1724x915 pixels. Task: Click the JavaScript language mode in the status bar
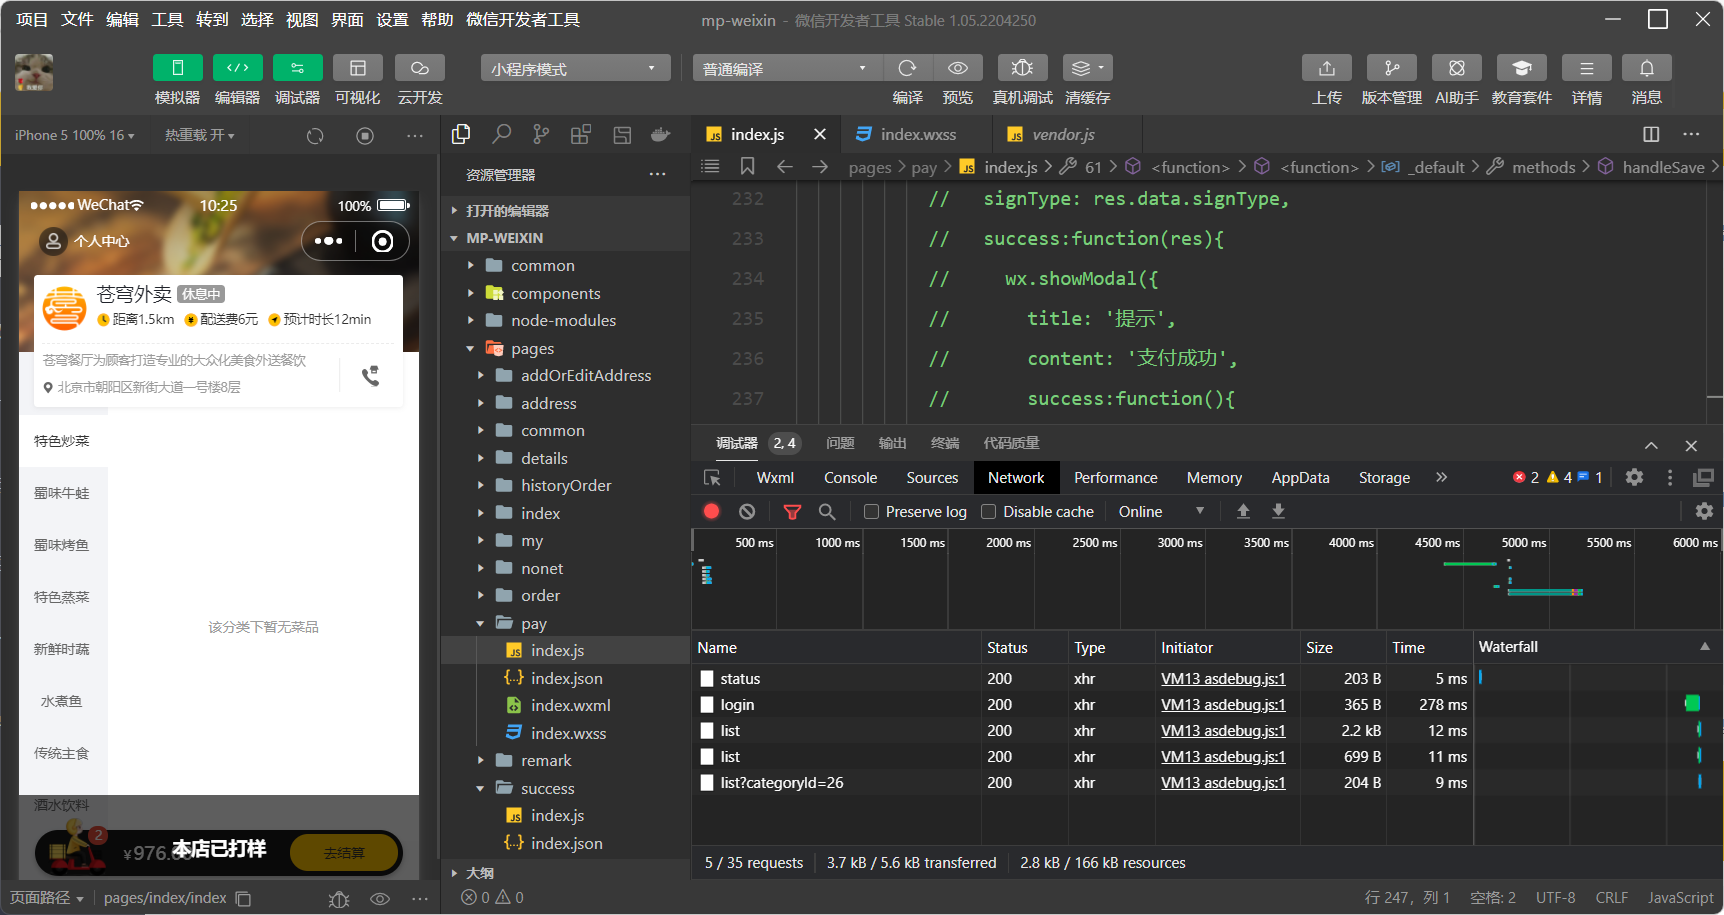point(1680,897)
